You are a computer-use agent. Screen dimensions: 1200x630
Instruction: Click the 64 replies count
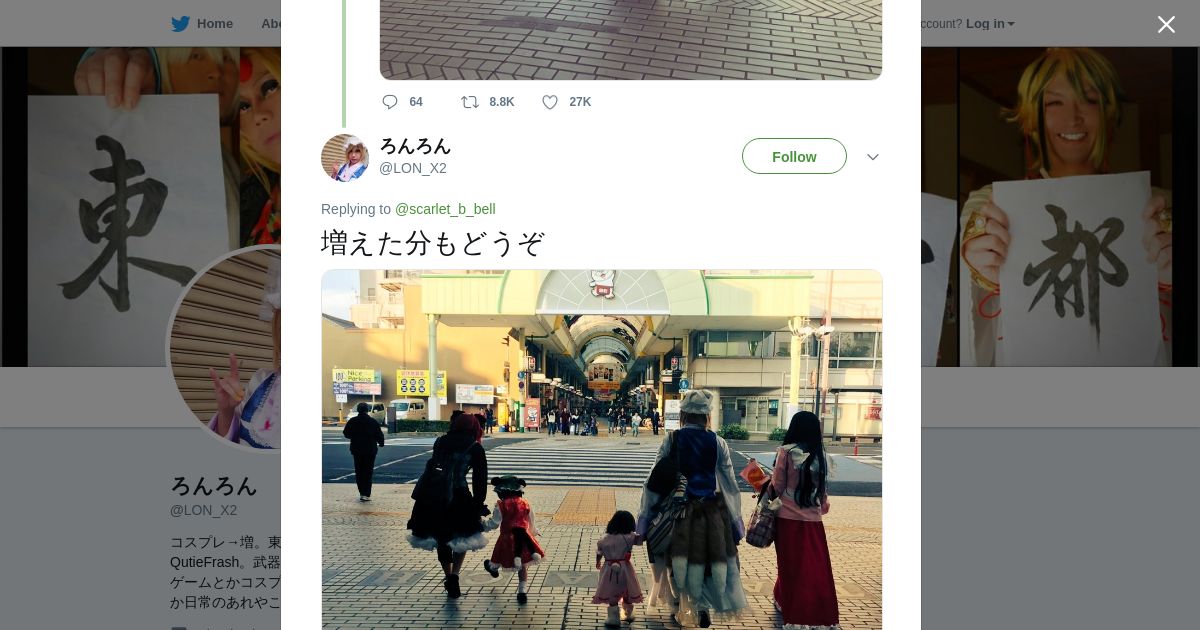[416, 102]
